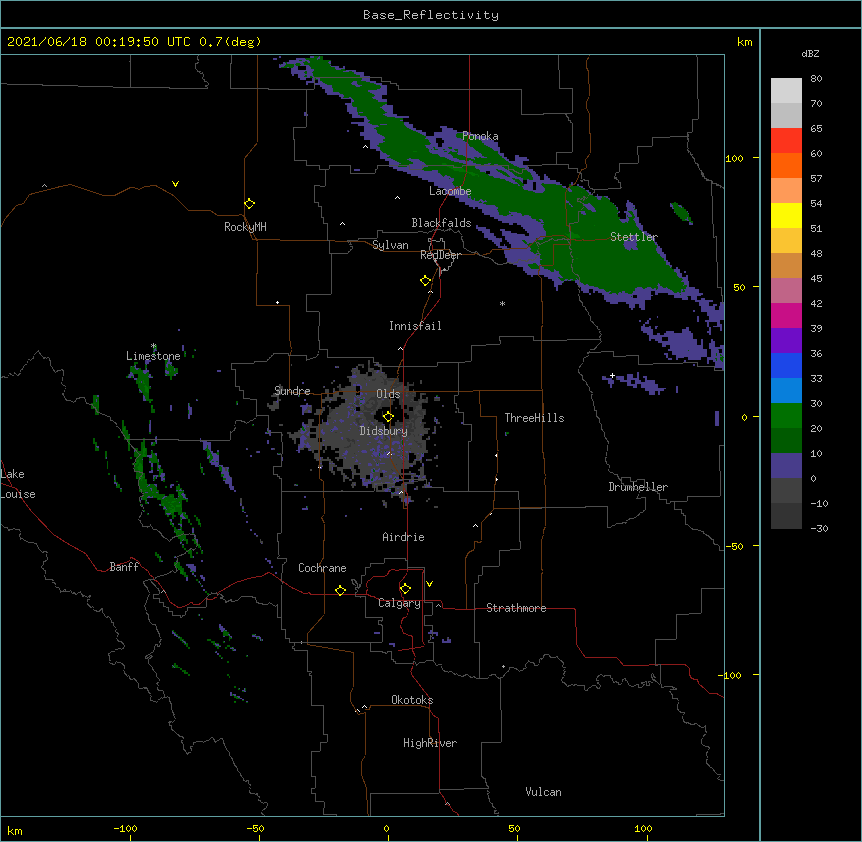This screenshot has height=842, width=862.
Task: Click the 100 tick on the vertical axis
Action: click(734, 158)
